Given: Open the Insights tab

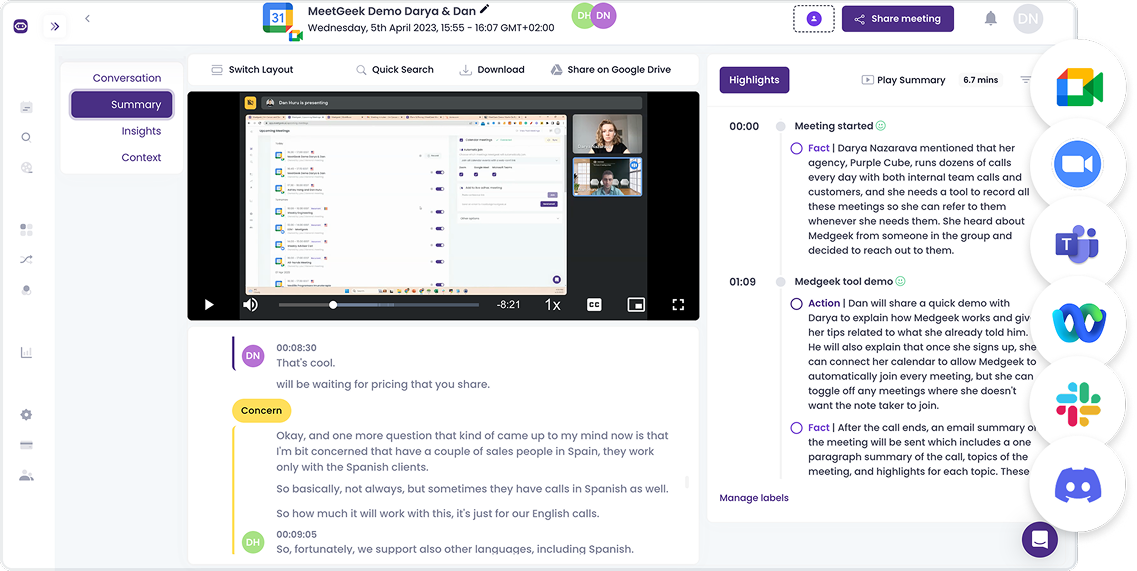Looking at the screenshot, I should pyautogui.click(x=141, y=131).
